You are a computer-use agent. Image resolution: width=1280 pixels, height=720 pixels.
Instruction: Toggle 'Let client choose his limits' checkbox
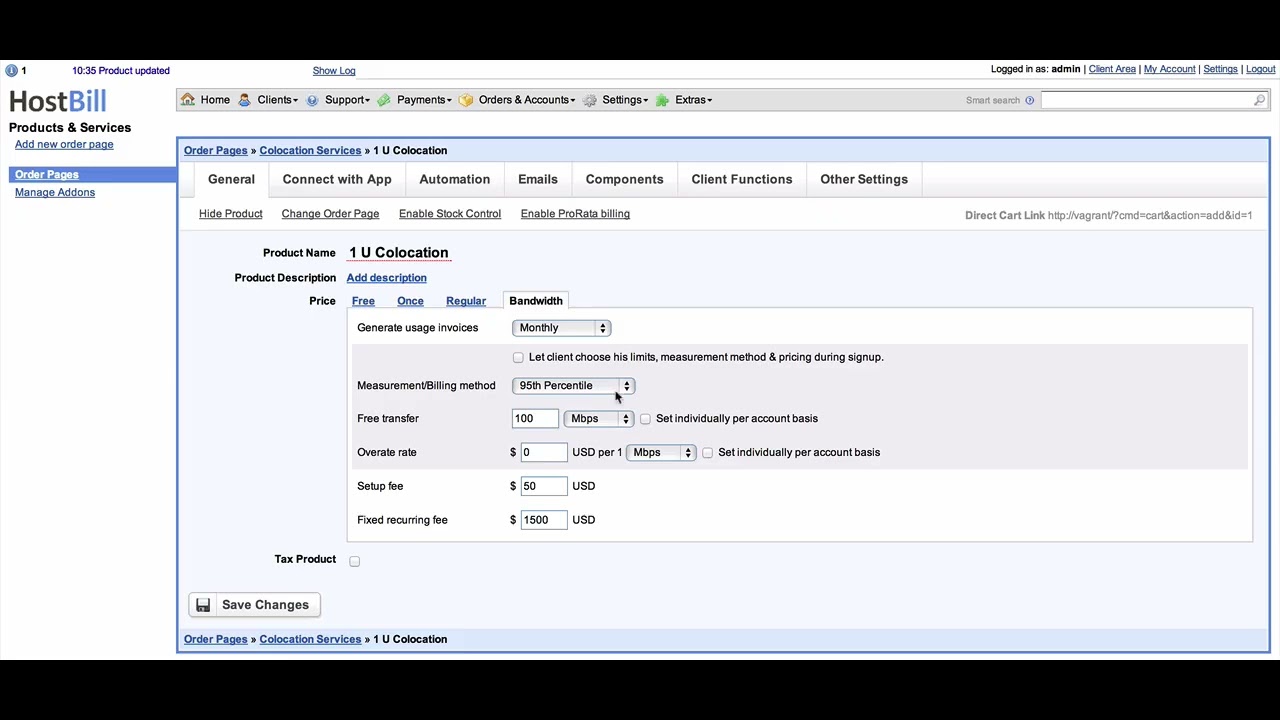(x=518, y=357)
